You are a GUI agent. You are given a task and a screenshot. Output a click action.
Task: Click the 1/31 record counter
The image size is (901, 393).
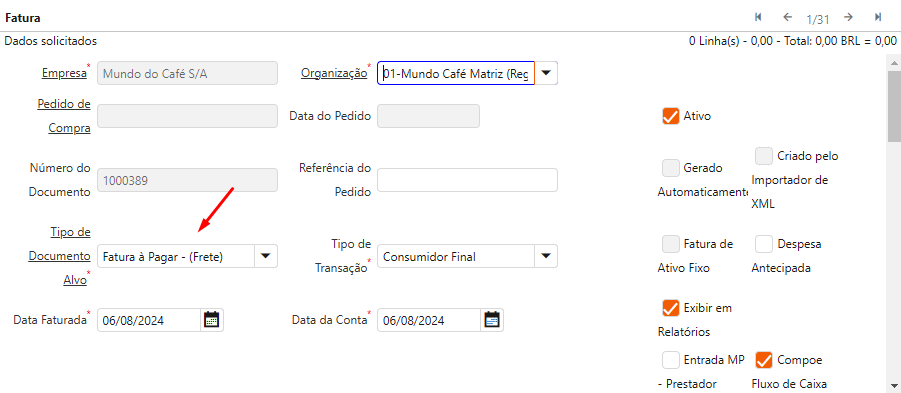click(x=818, y=20)
